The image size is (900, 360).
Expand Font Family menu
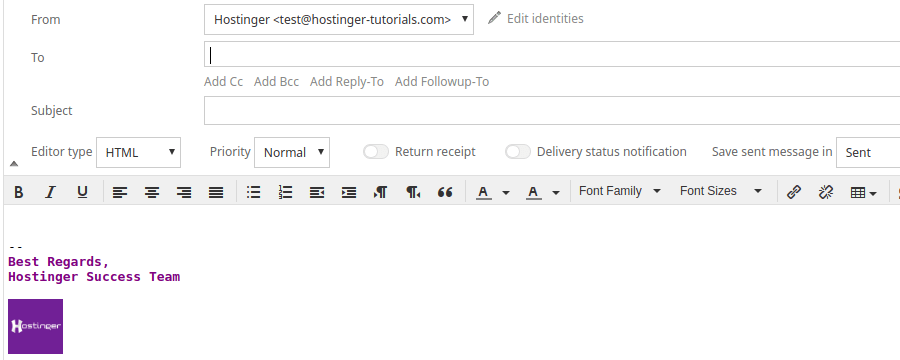pyautogui.click(x=620, y=191)
